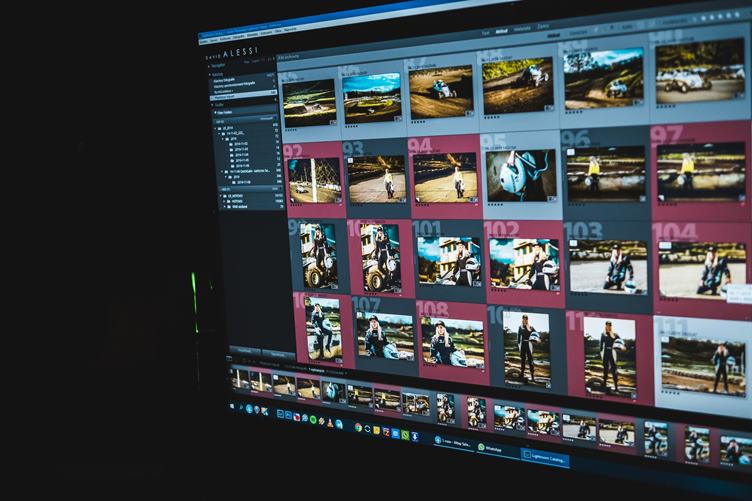
Task: Select grid photo numbered 102
Action: coord(524,264)
